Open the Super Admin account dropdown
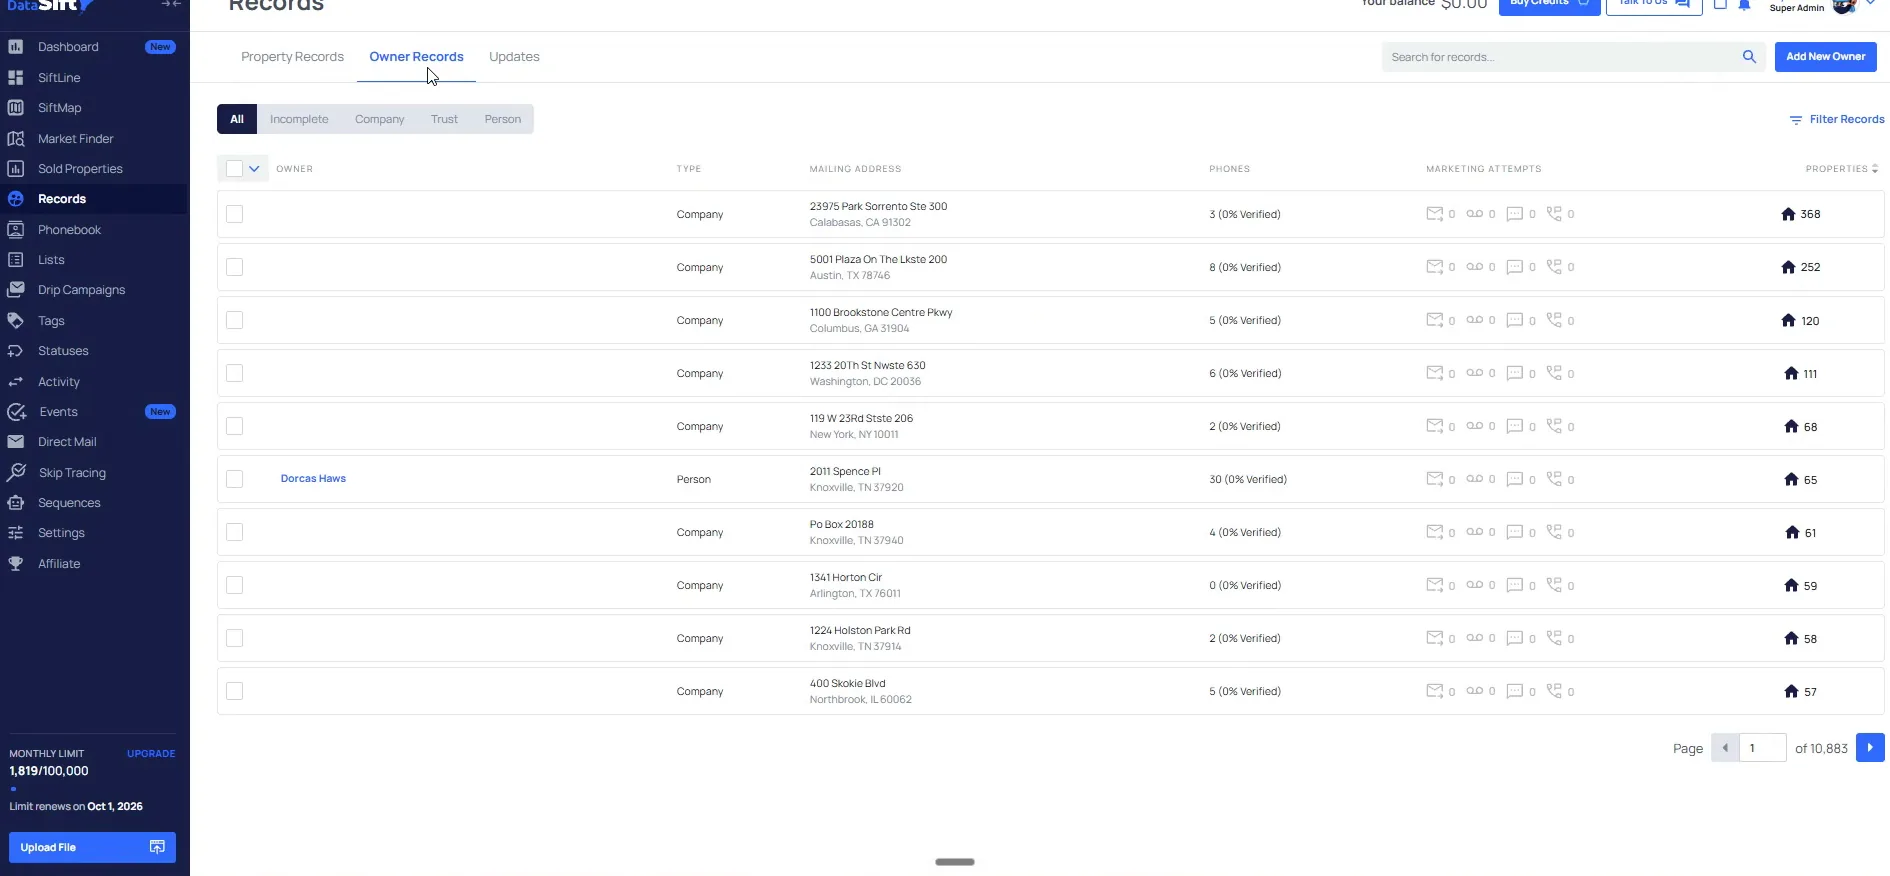Image resolution: width=1890 pixels, height=876 pixels. tap(1870, 3)
